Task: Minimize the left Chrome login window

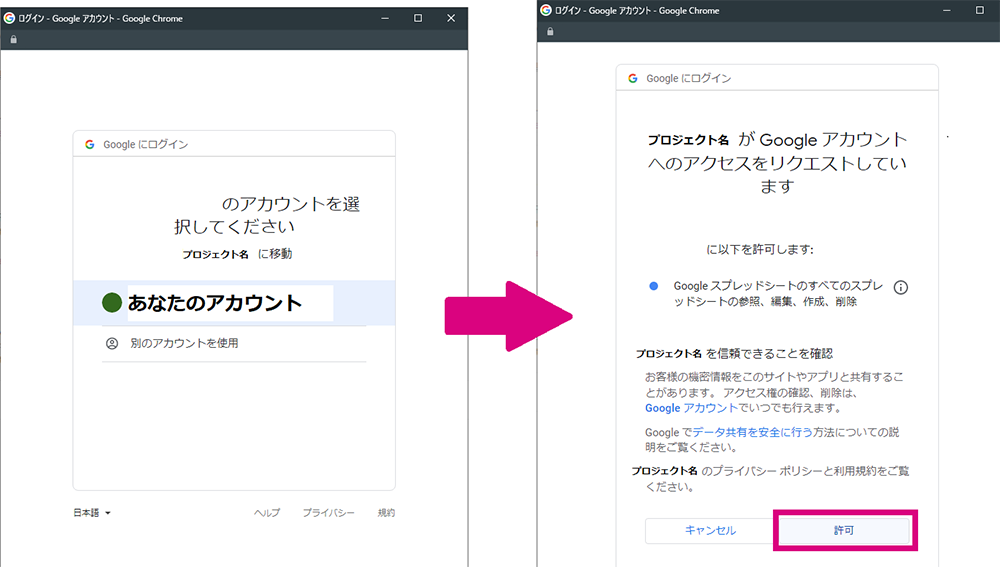Action: [385, 18]
